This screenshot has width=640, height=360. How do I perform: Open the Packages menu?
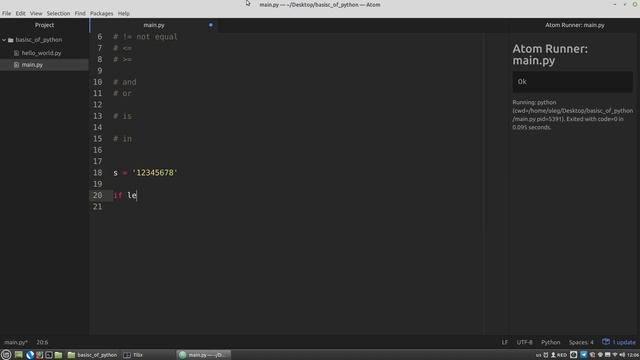[x=102, y=13]
